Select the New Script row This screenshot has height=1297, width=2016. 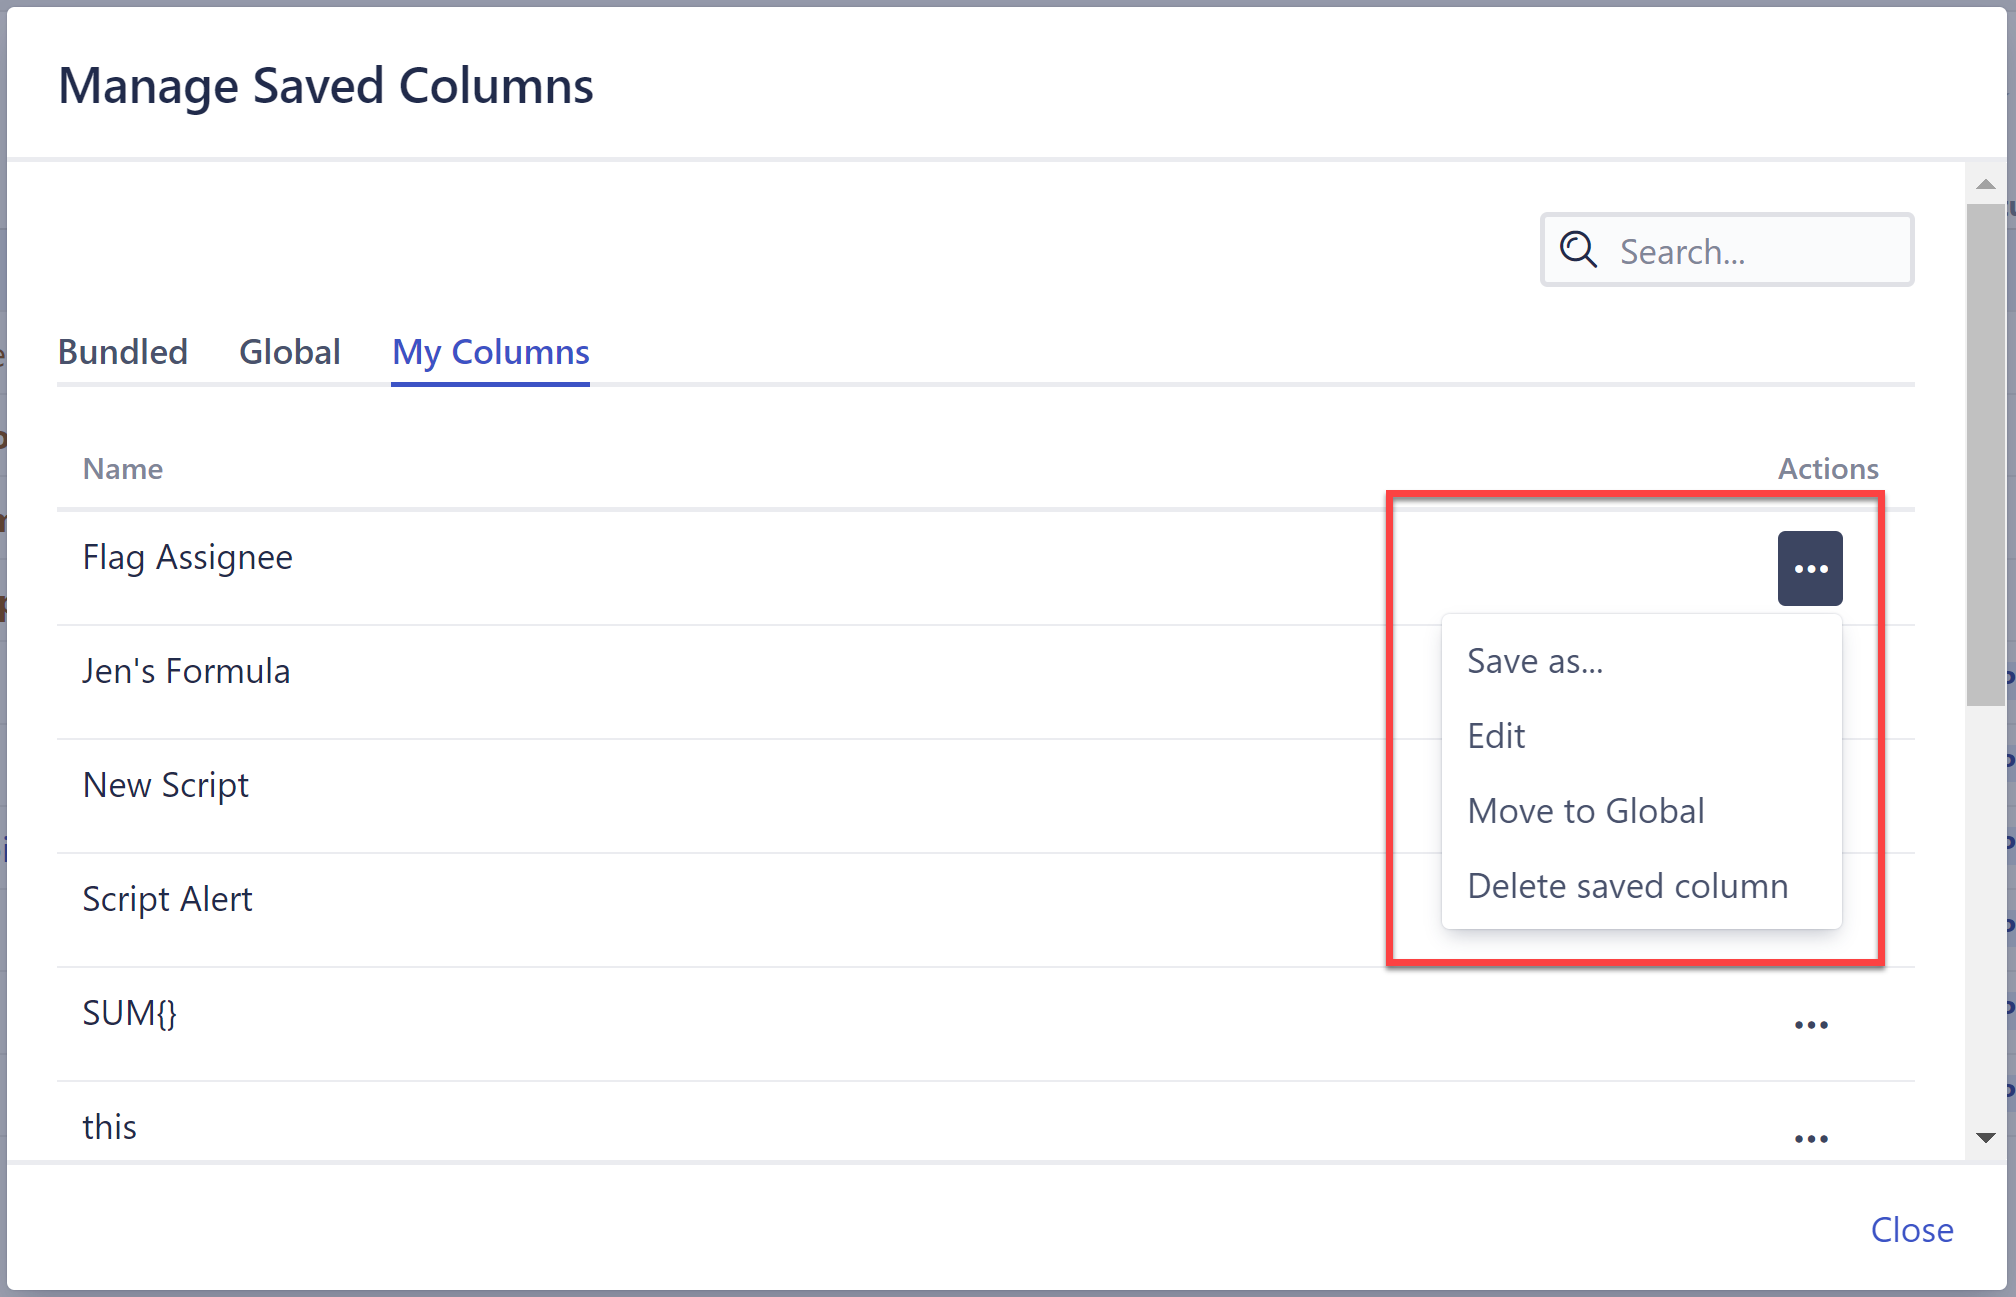pos(165,784)
